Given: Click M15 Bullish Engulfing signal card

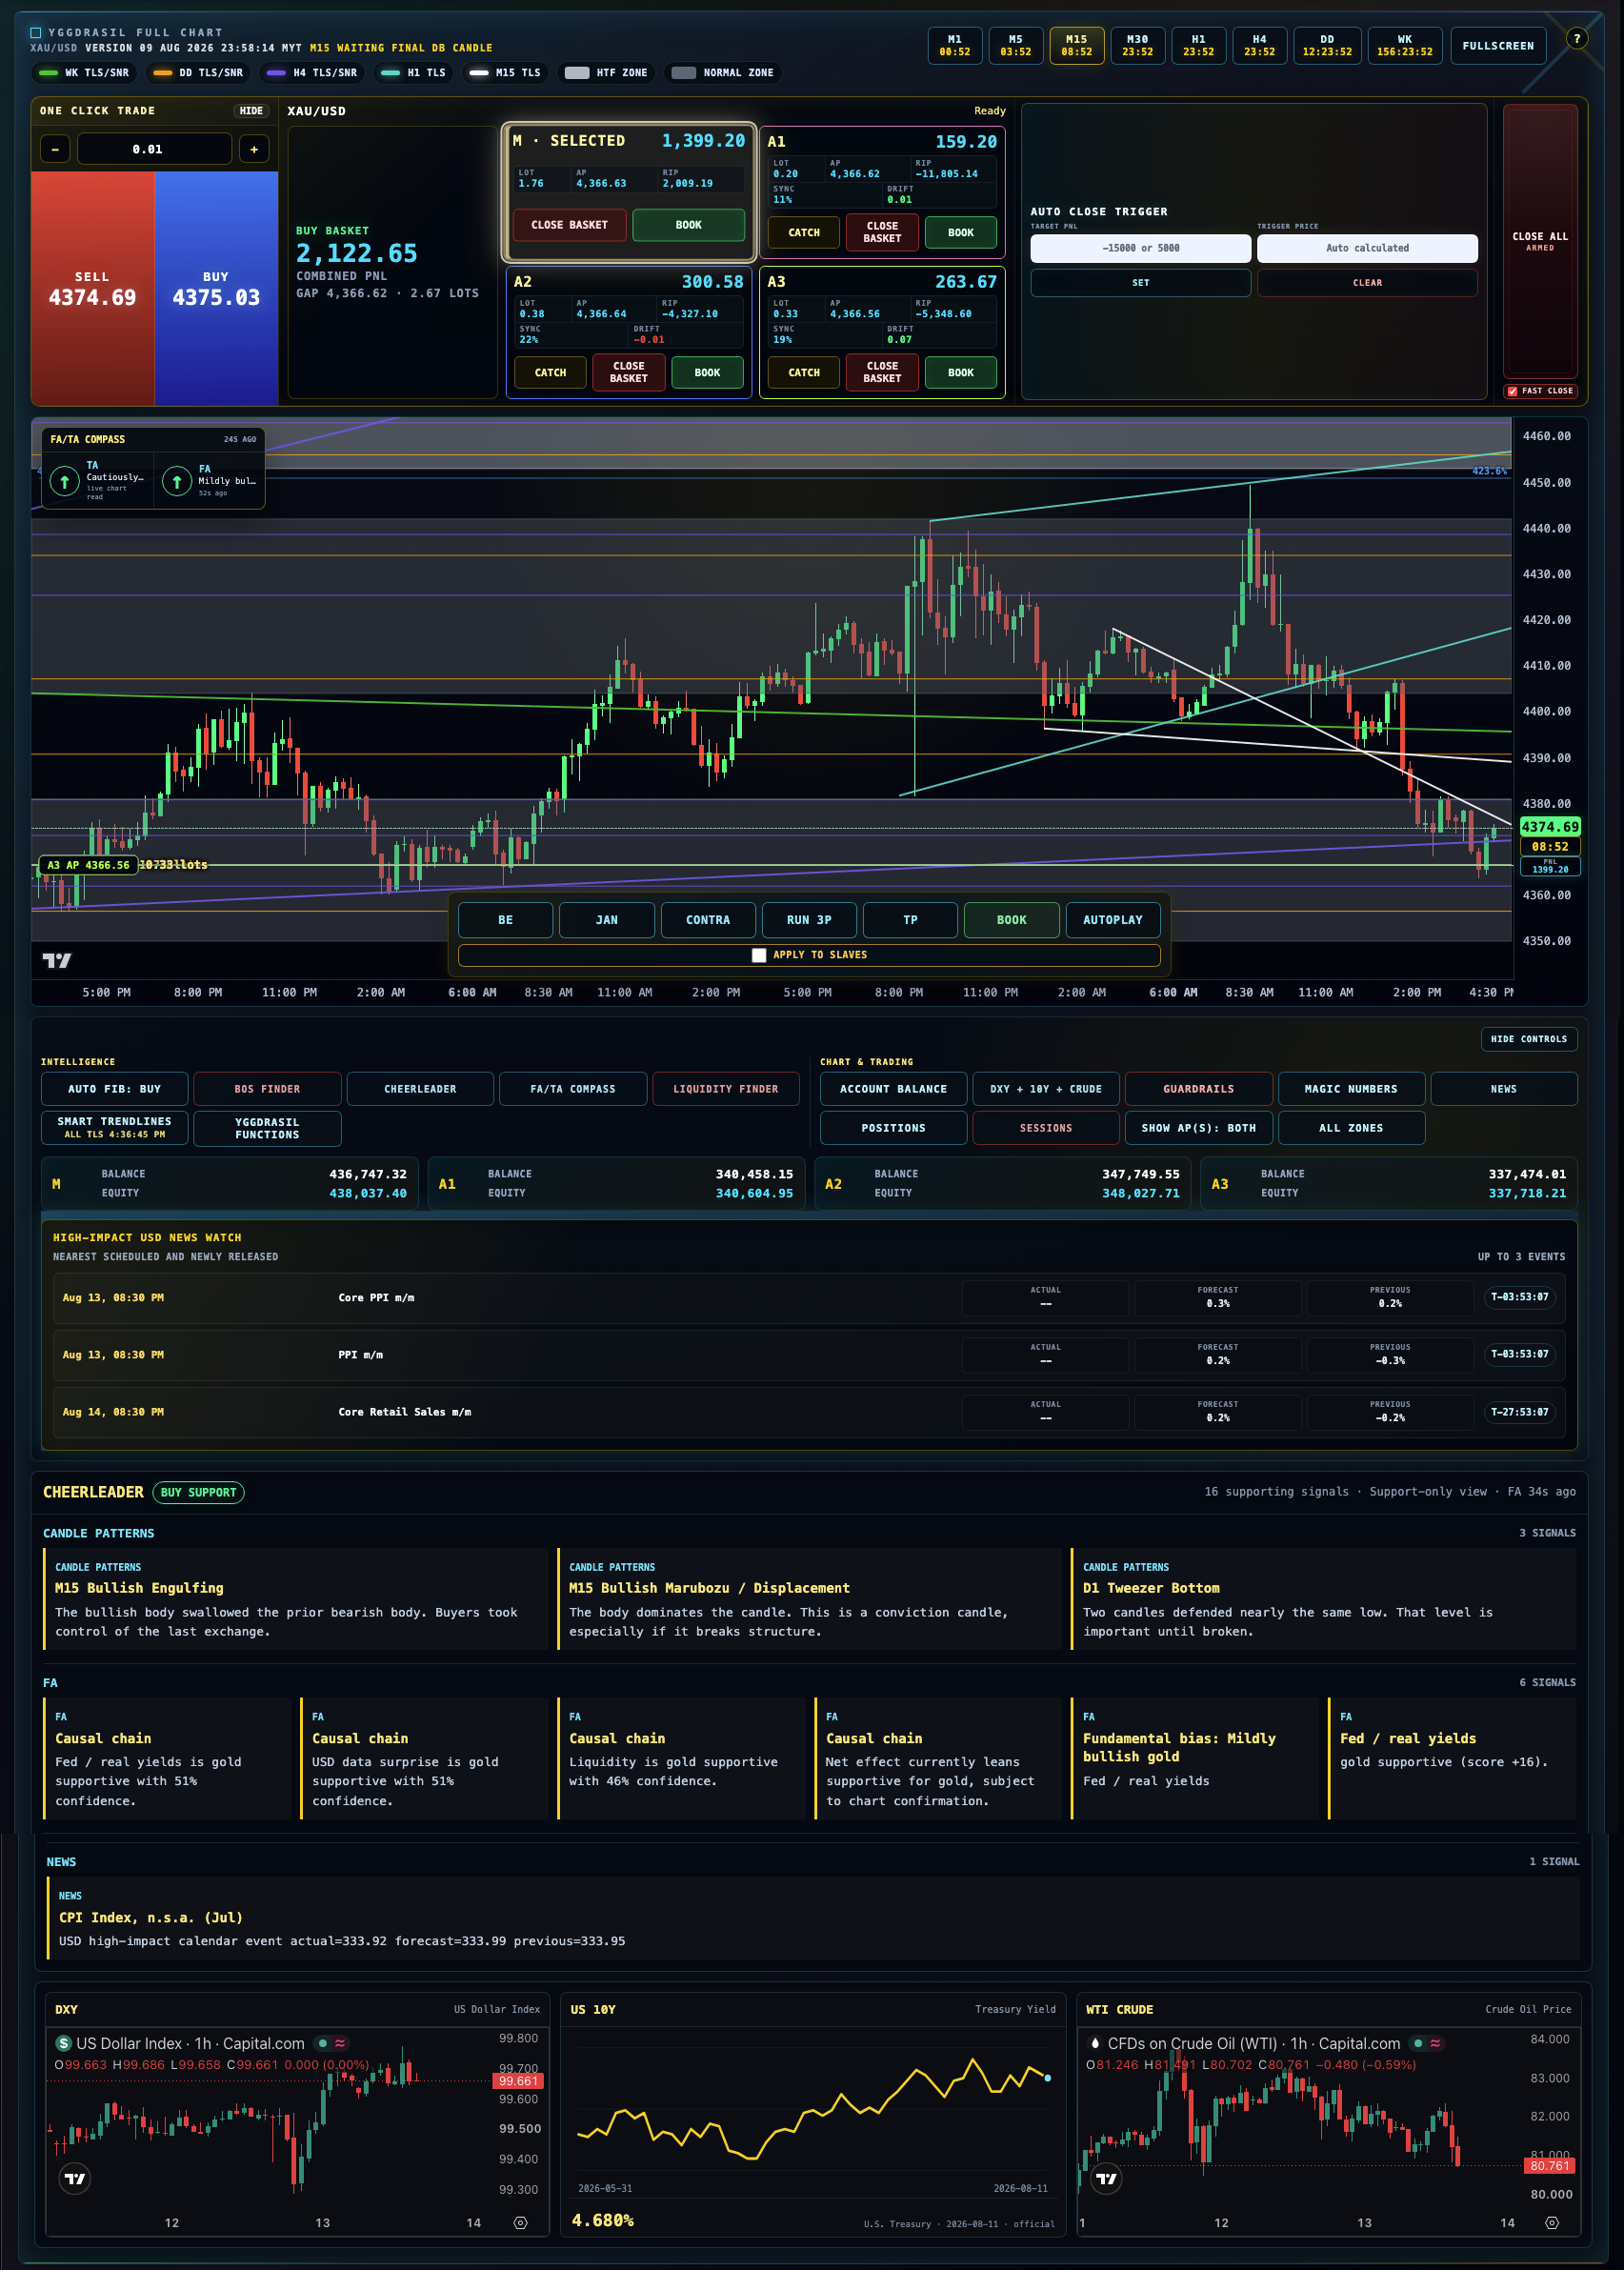Looking at the screenshot, I should coord(295,1599).
